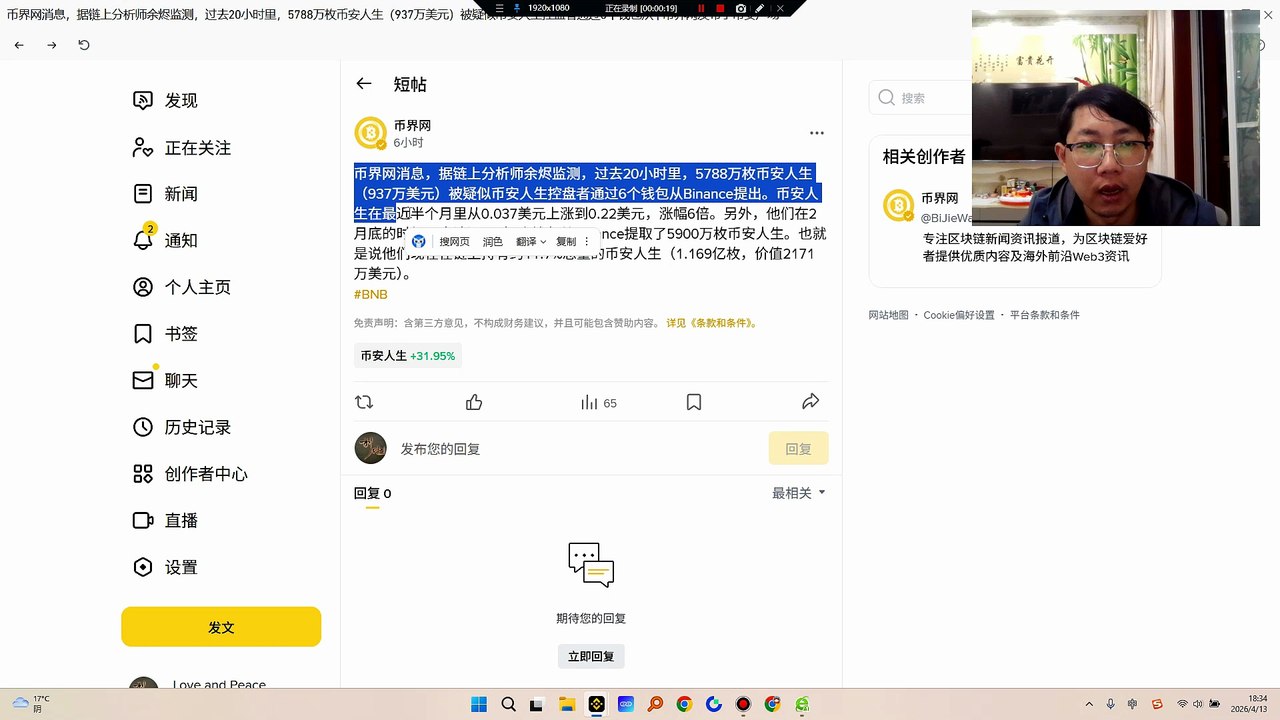Expand the 最相关 sort dropdown
Viewport: 1280px width, 720px height.
coord(799,493)
